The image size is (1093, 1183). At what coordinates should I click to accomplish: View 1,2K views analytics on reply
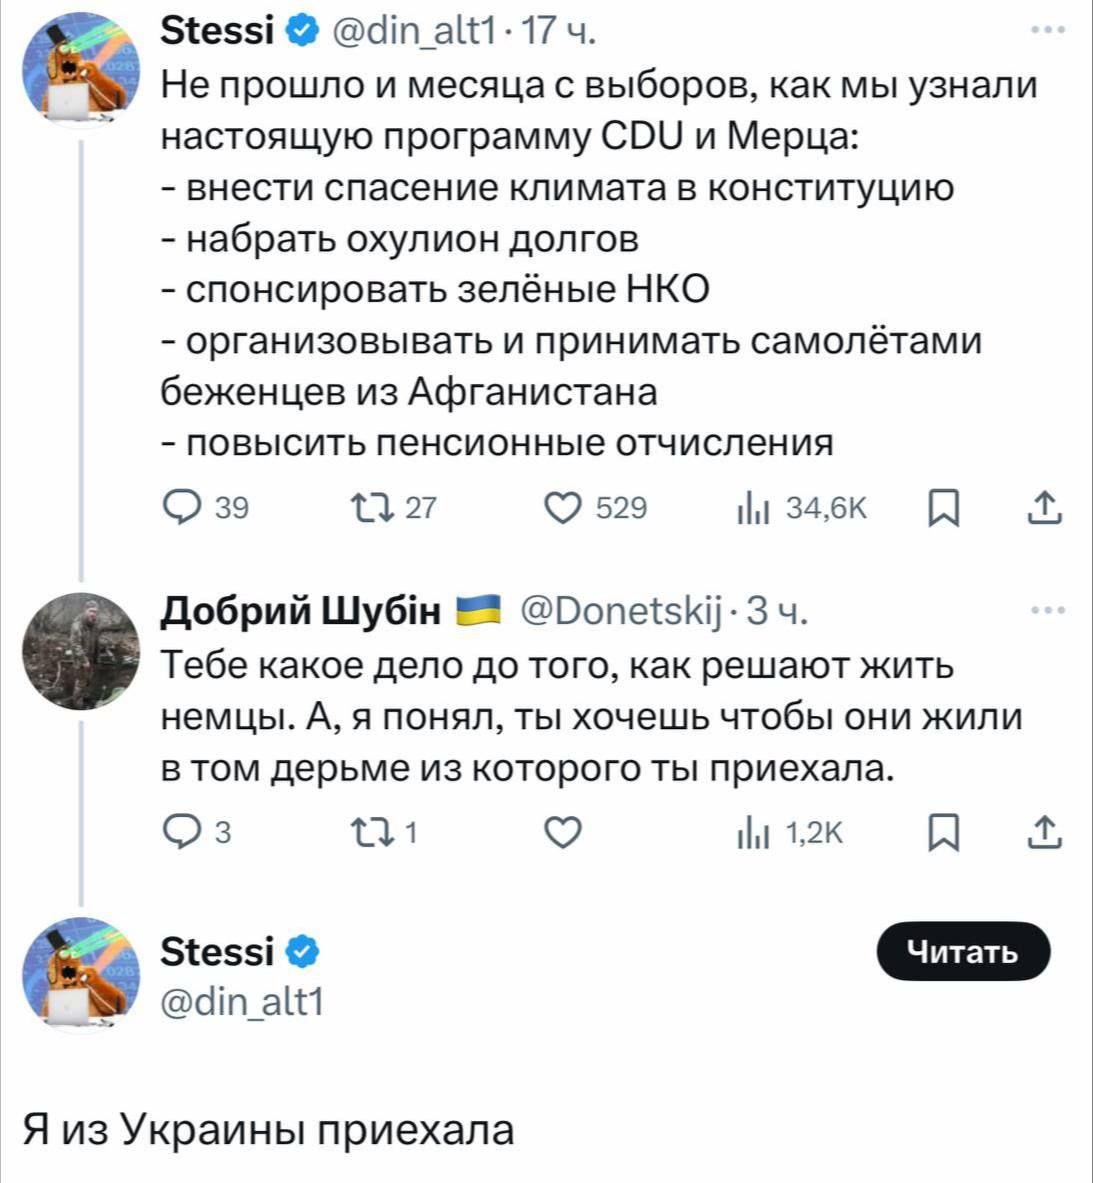point(749,832)
